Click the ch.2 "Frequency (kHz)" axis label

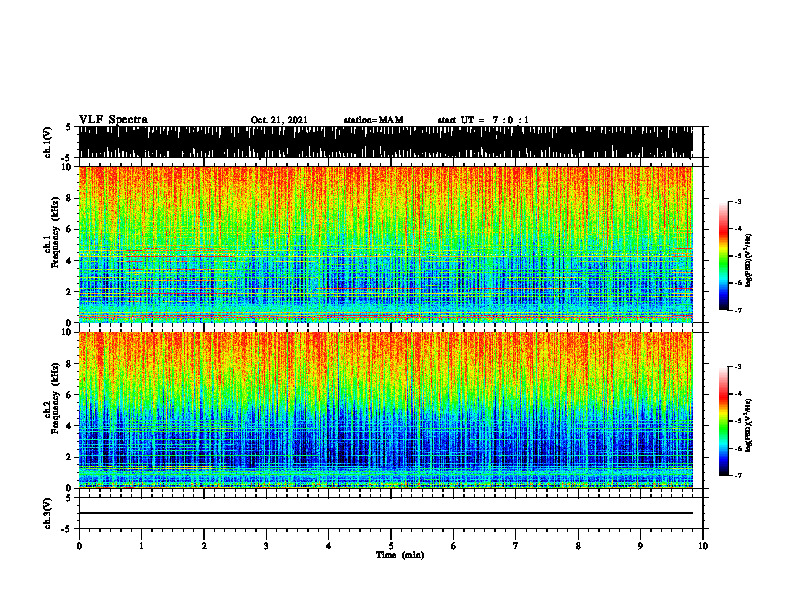pos(56,398)
